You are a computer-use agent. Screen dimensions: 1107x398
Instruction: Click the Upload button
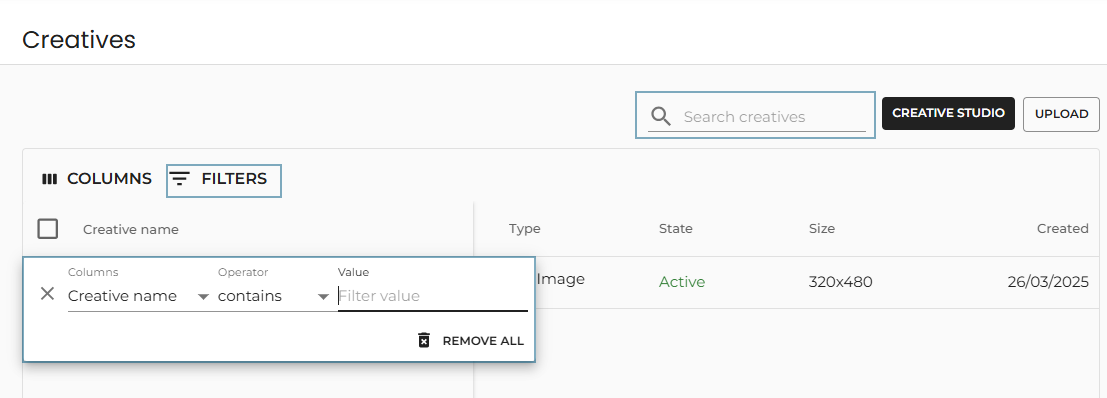point(1061,114)
